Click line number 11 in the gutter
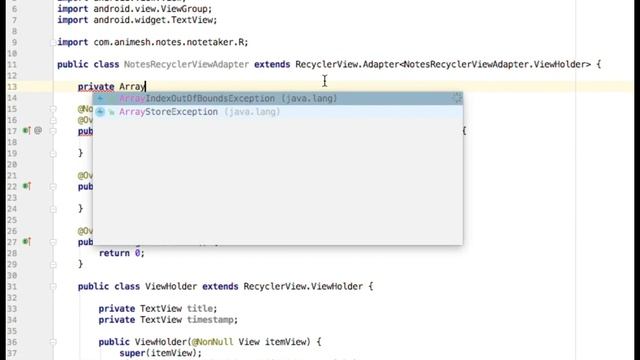Image resolution: width=640 pixels, height=360 pixels. click(x=12, y=64)
